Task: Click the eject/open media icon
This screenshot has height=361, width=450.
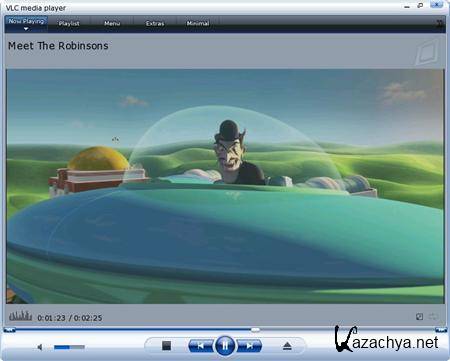Action: [287, 346]
